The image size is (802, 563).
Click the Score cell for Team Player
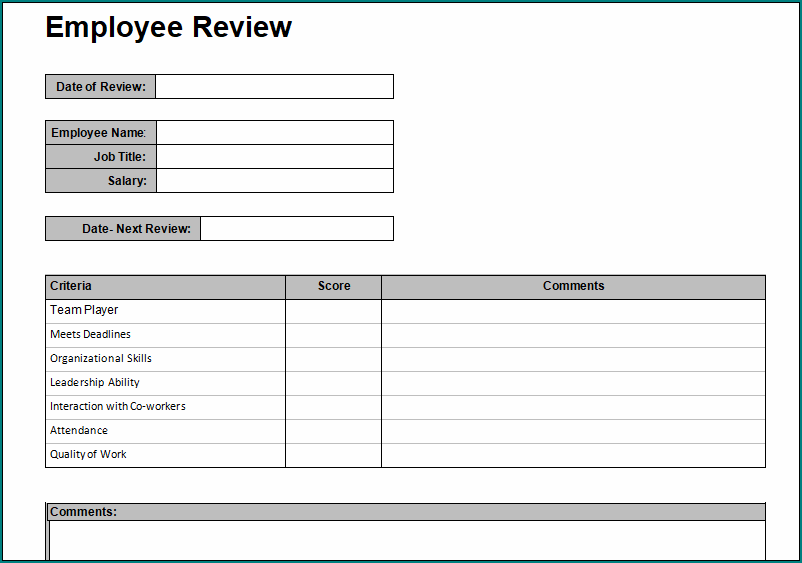333,311
